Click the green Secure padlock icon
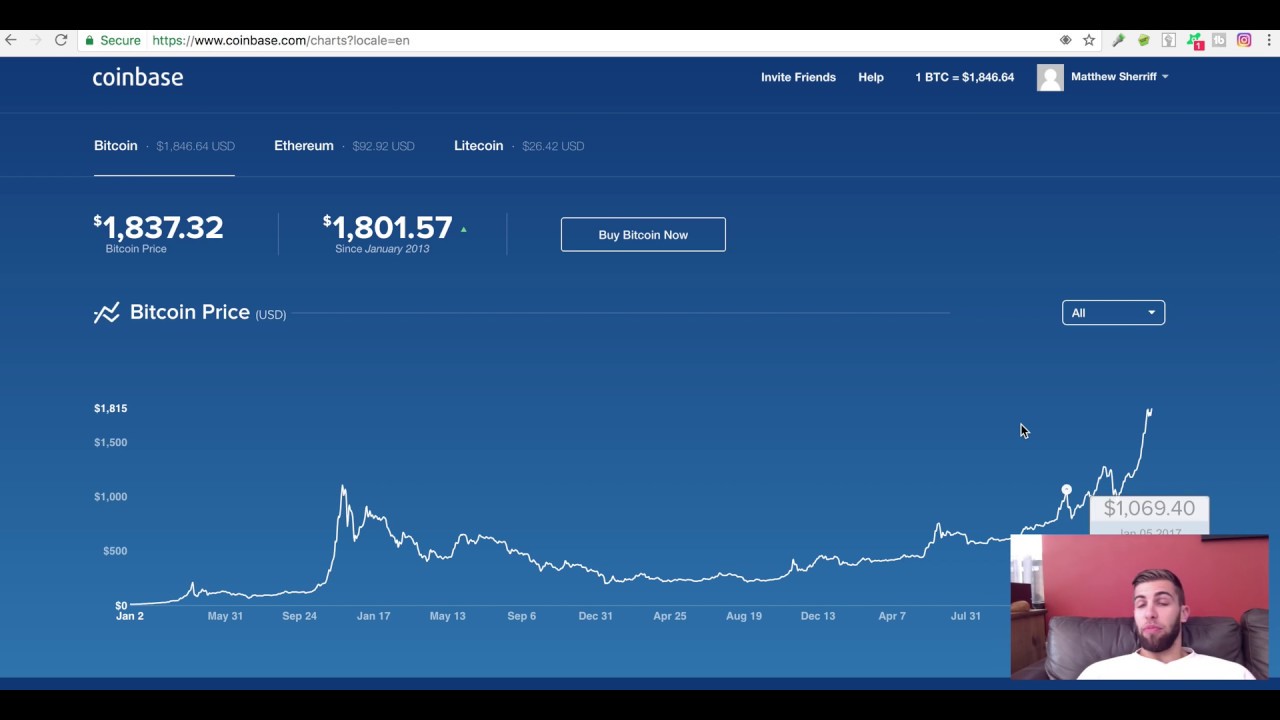This screenshot has height=720, width=1280. pyautogui.click(x=90, y=40)
